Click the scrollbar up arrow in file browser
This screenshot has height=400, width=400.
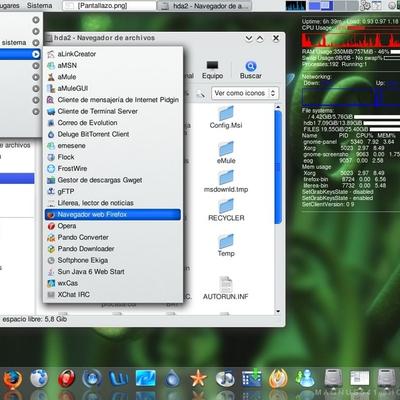coord(278,107)
